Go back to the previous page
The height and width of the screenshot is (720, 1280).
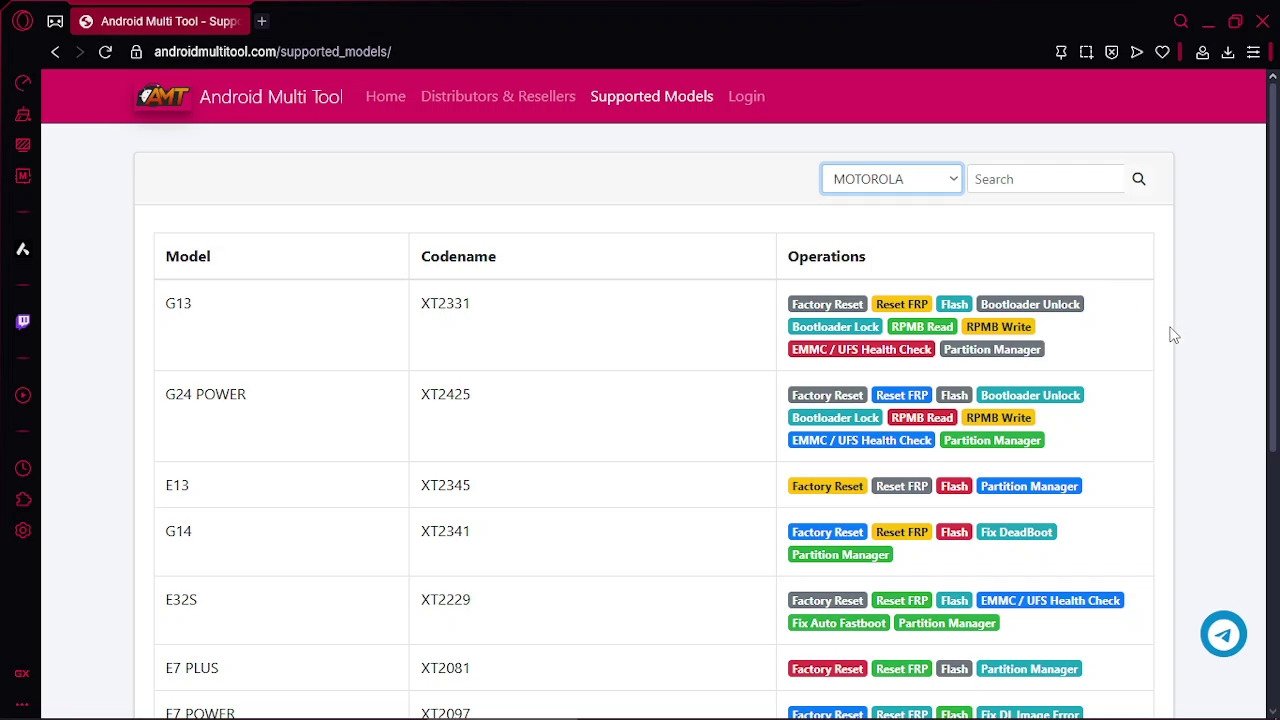point(55,52)
